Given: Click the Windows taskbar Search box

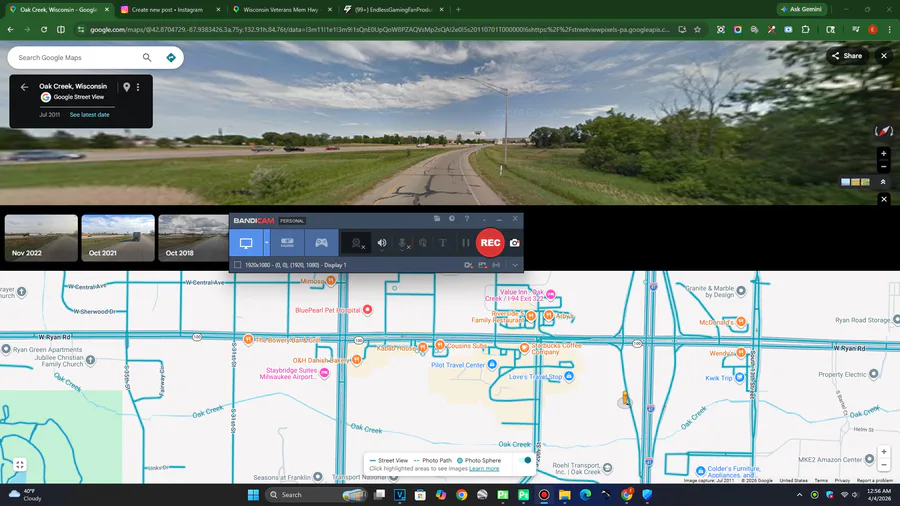Looking at the screenshot, I should (x=316, y=495).
